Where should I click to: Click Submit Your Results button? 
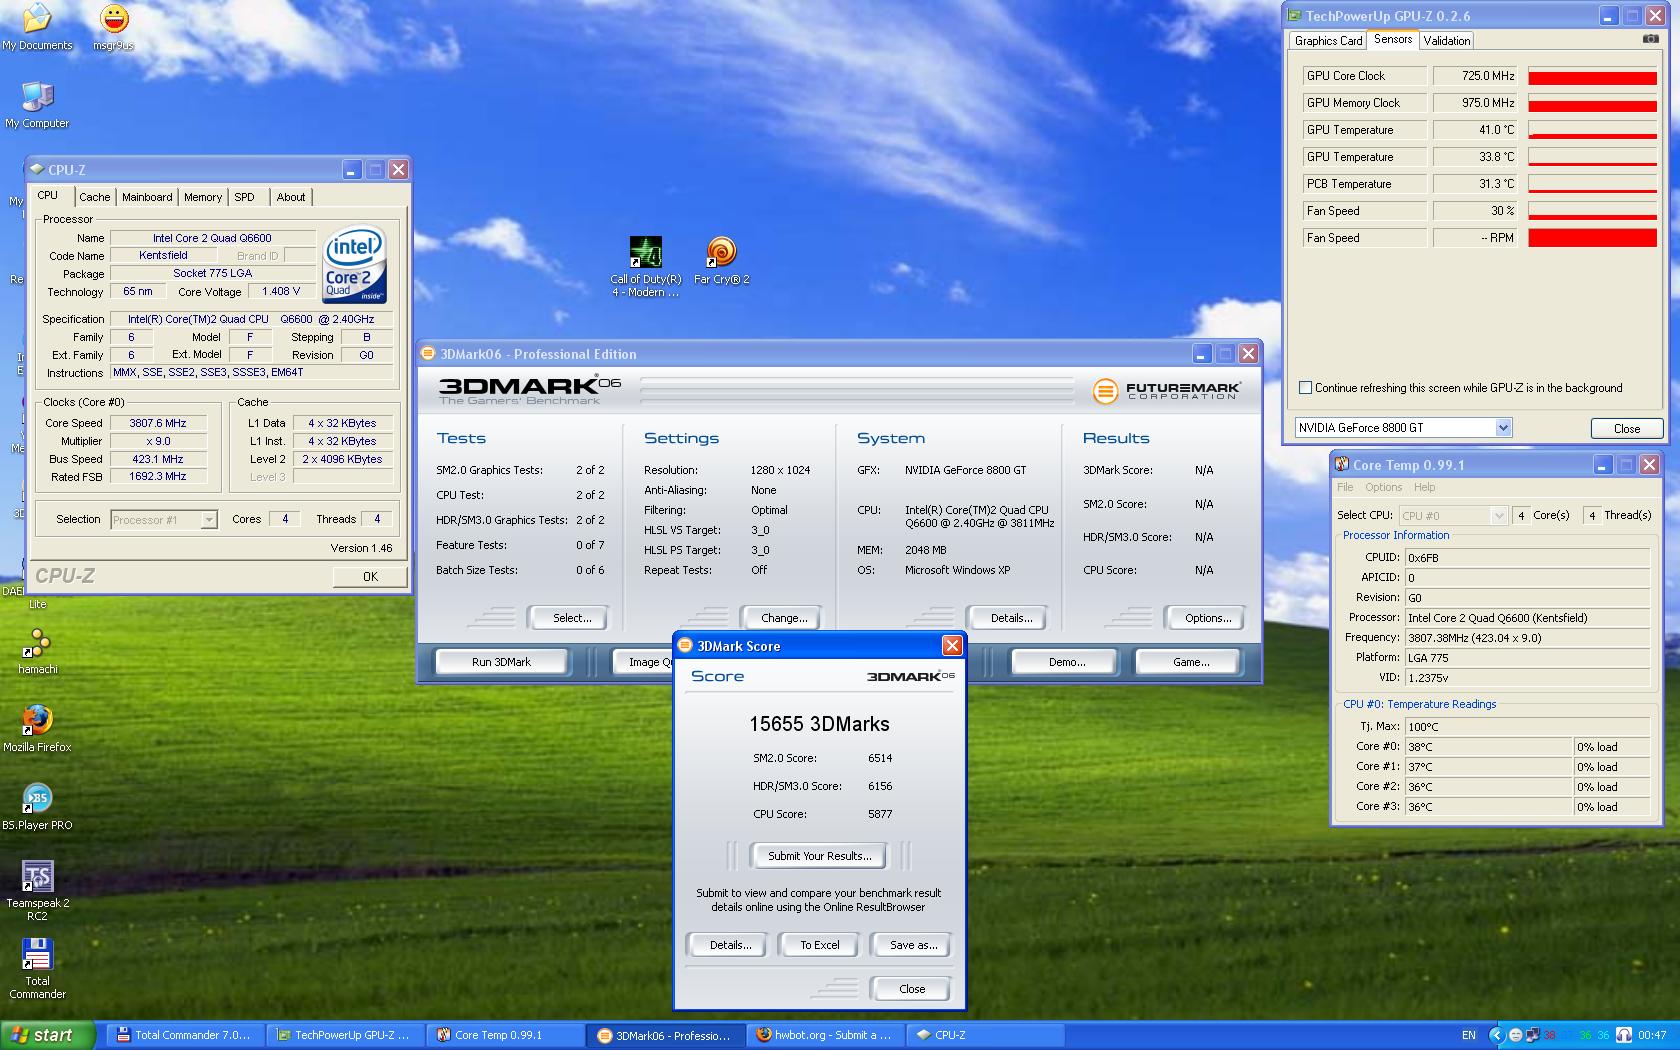click(820, 856)
